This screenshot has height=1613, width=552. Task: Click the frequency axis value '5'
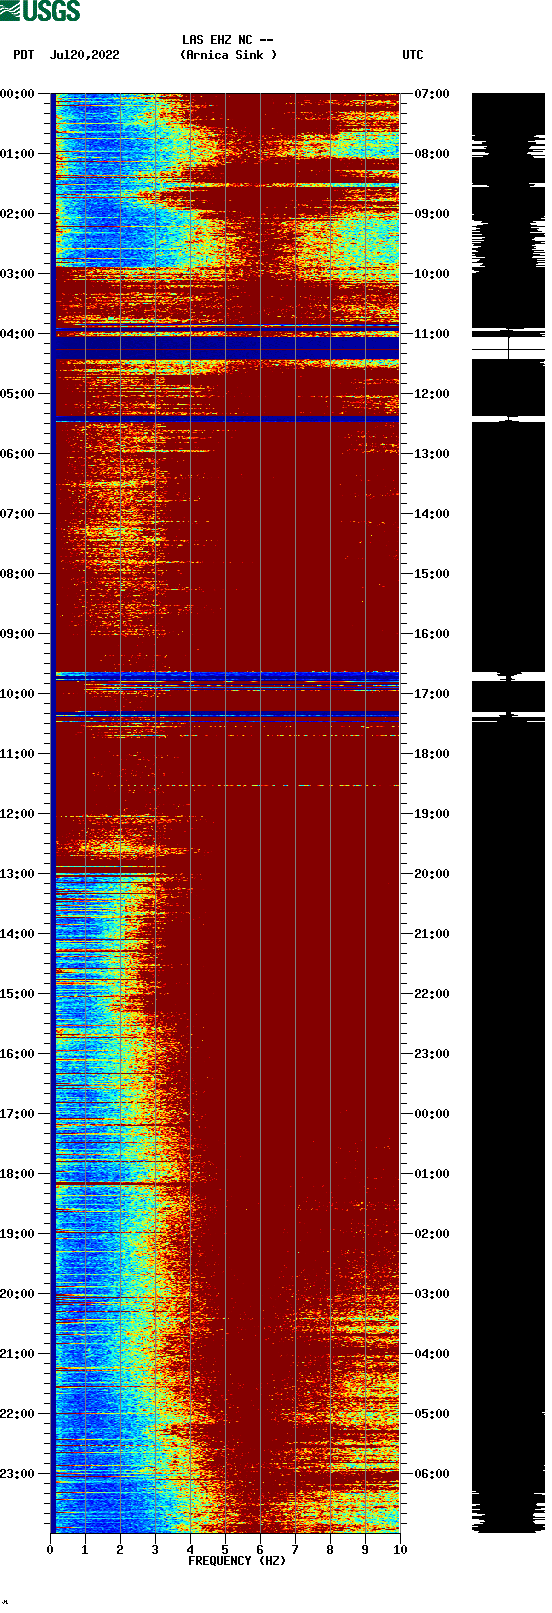(x=225, y=1550)
